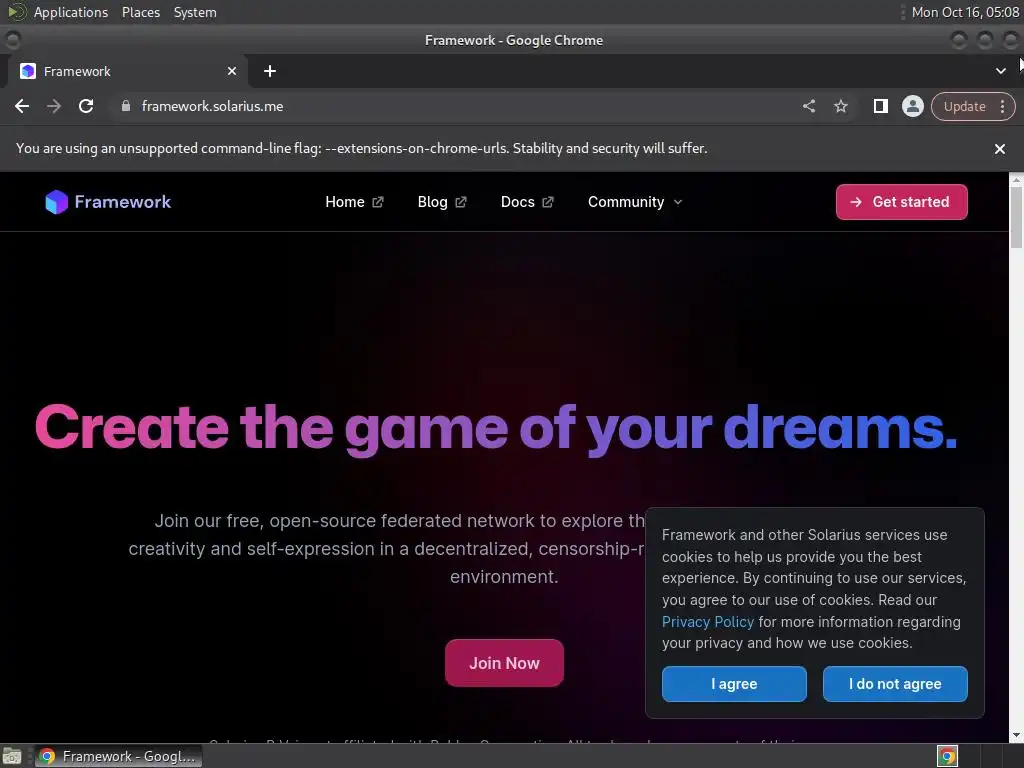Open the Privacy Policy link

tap(707, 622)
